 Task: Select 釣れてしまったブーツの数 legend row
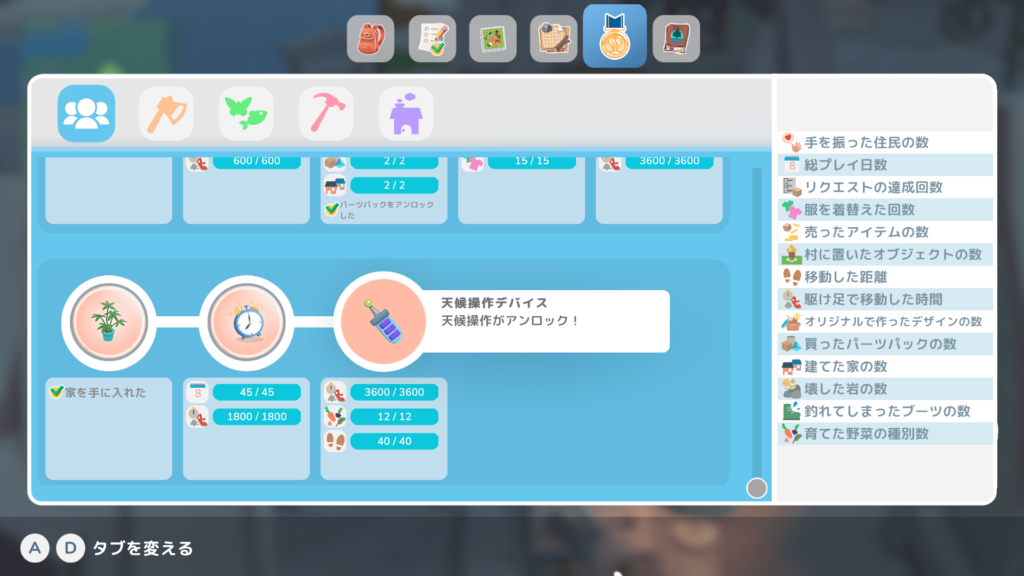pyautogui.click(x=886, y=411)
